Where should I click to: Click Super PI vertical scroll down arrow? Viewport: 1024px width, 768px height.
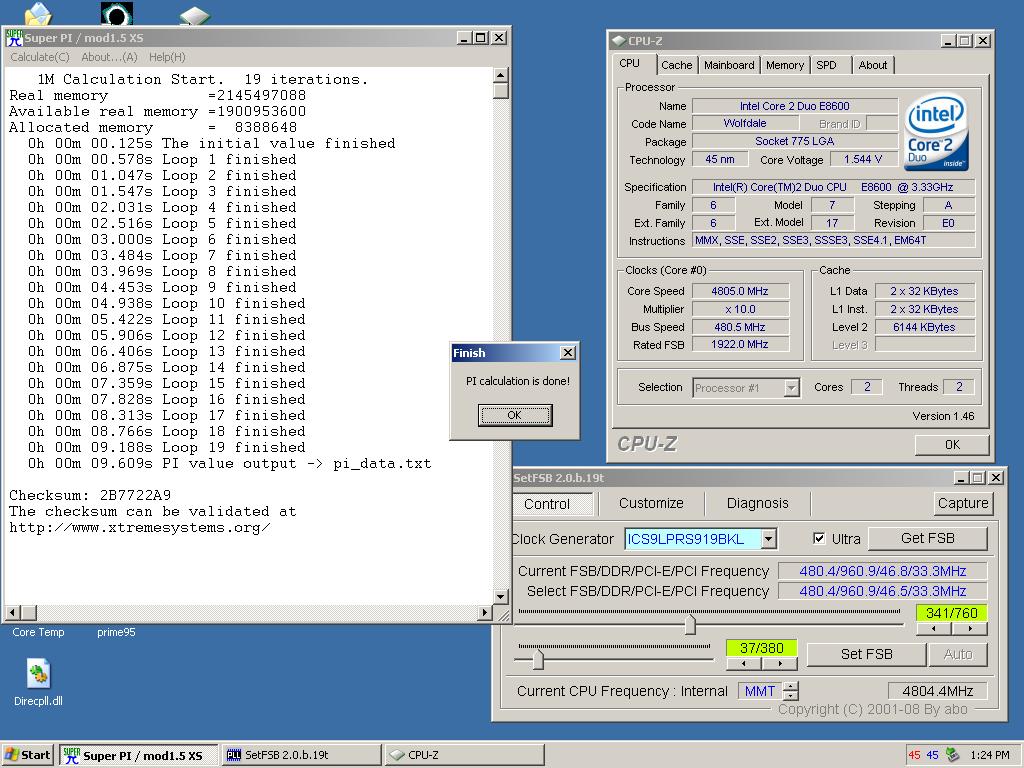pyautogui.click(x=501, y=597)
